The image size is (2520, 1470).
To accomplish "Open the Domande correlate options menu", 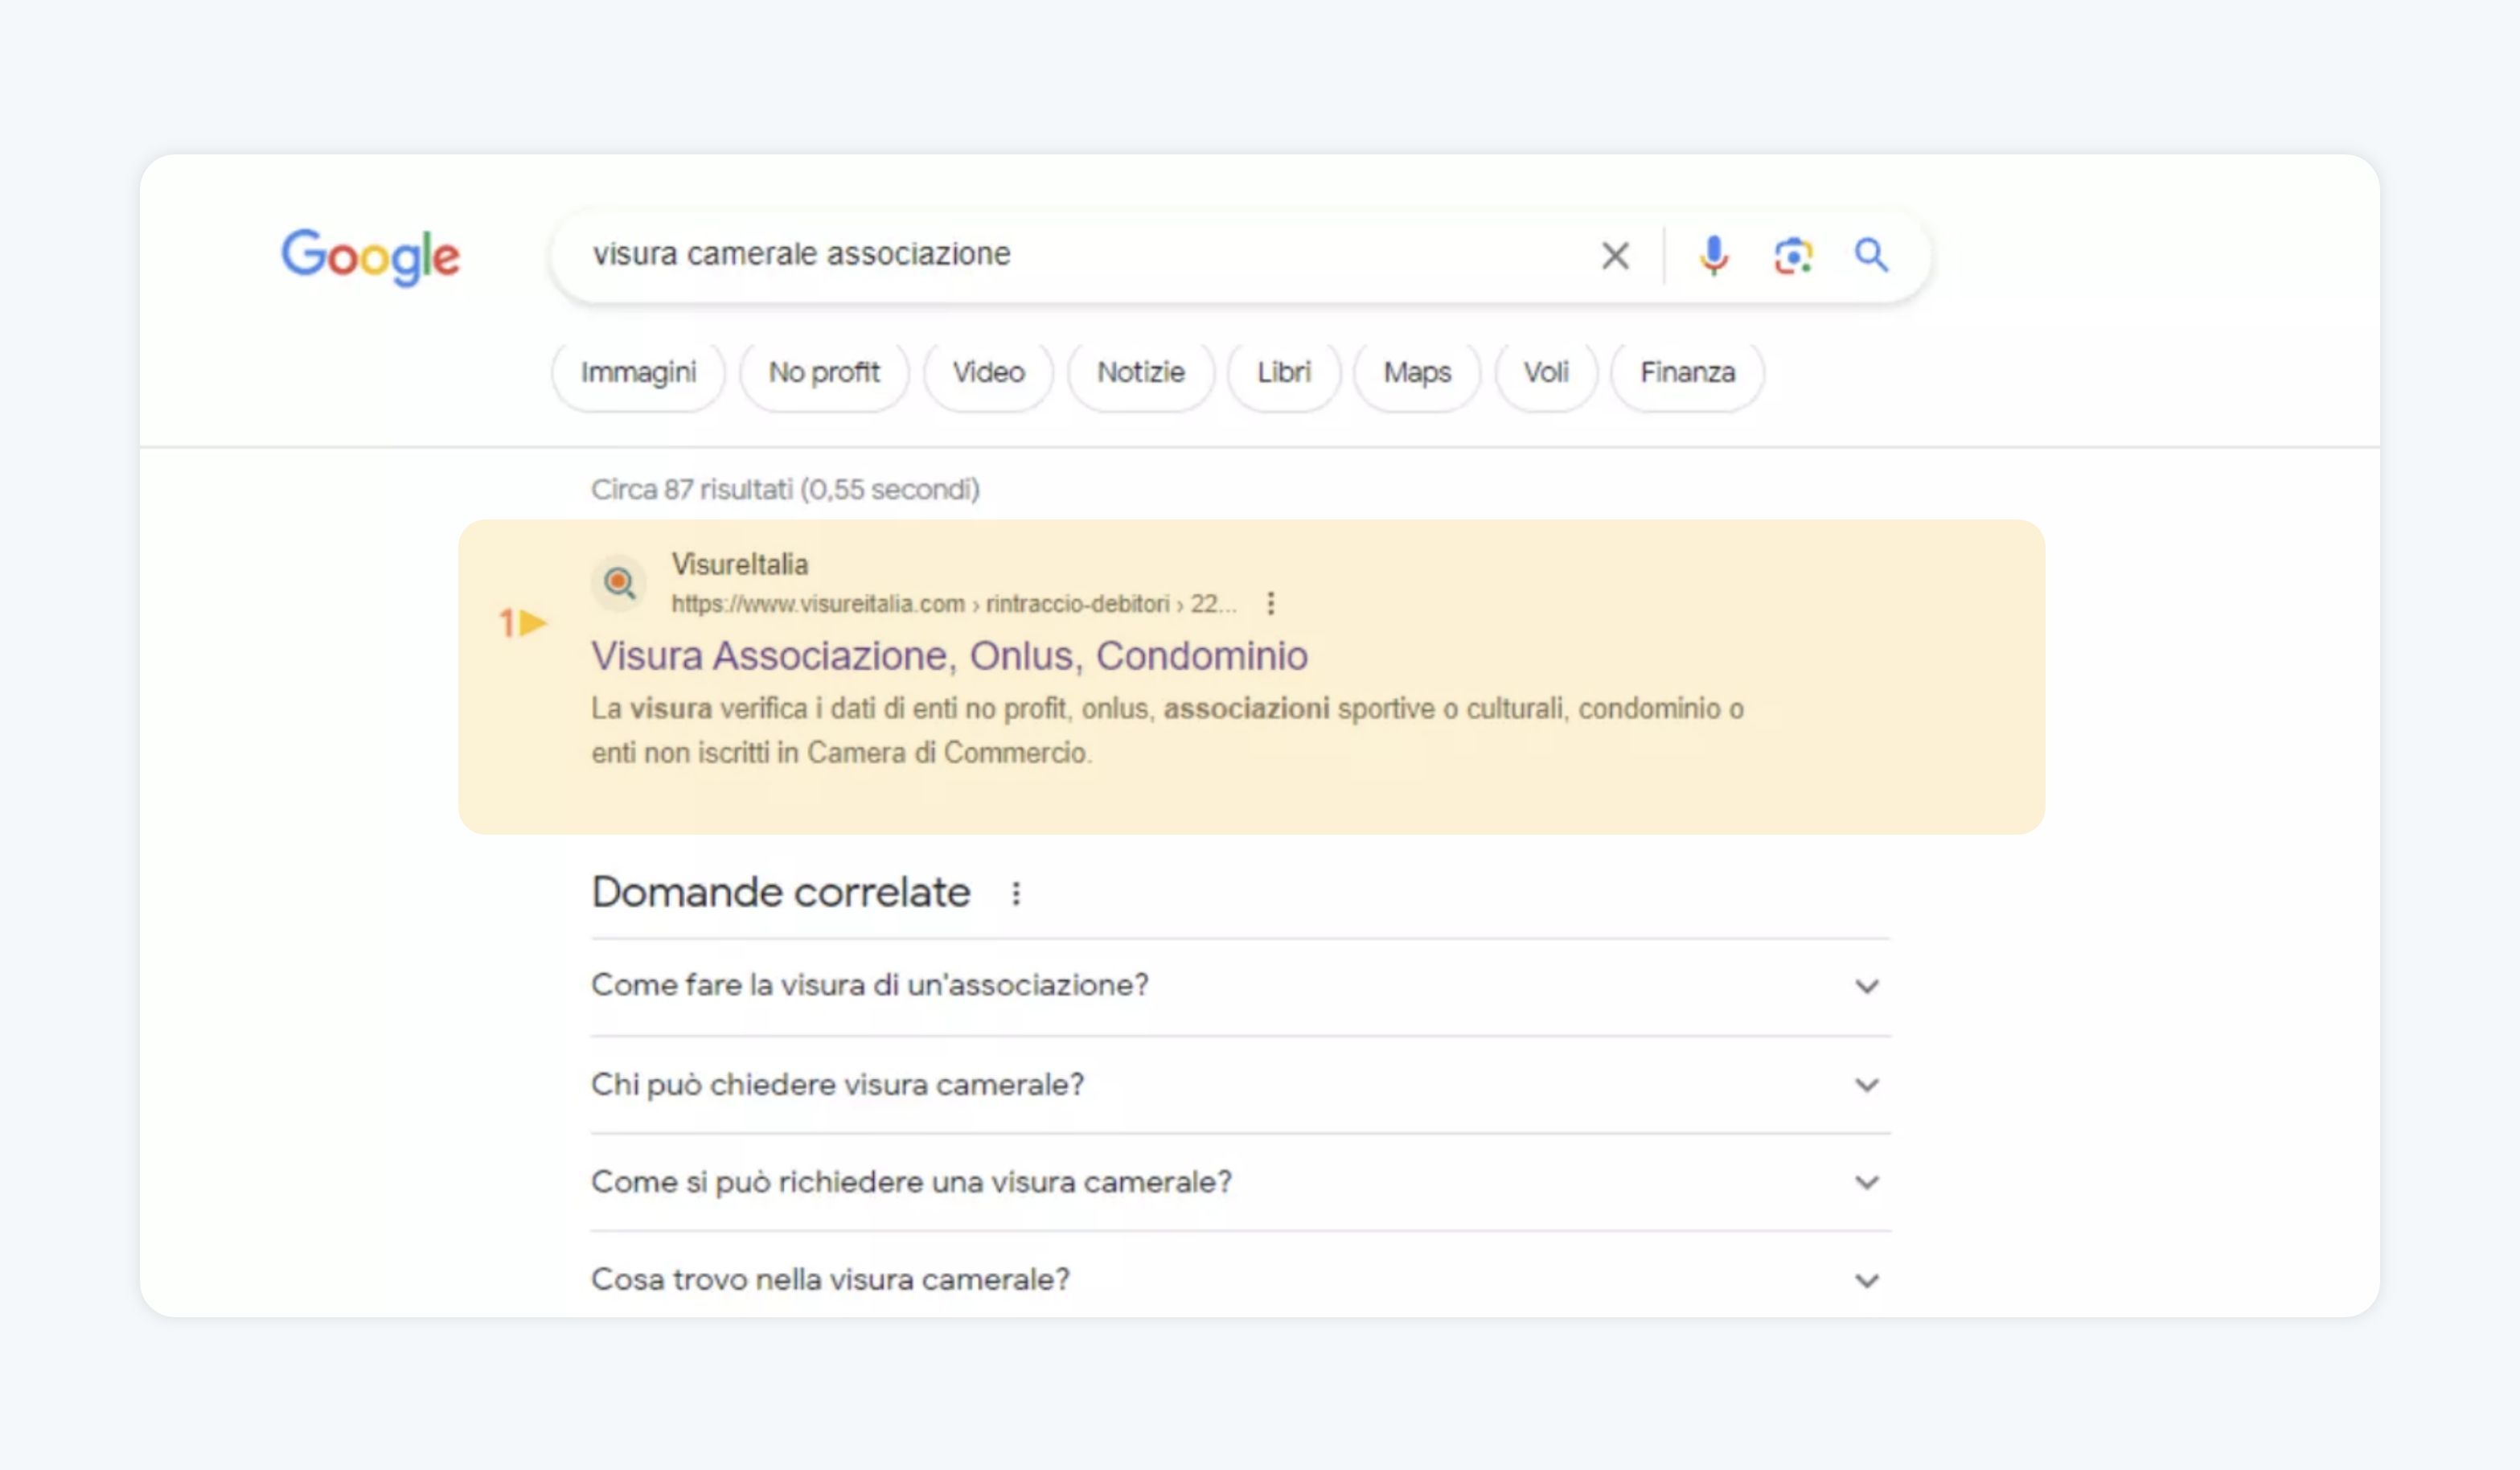I will 1015,893.
